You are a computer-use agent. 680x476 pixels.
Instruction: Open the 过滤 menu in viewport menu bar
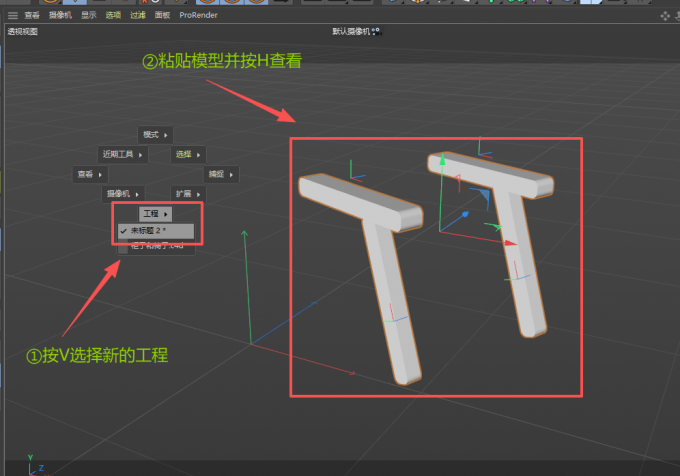coord(137,16)
